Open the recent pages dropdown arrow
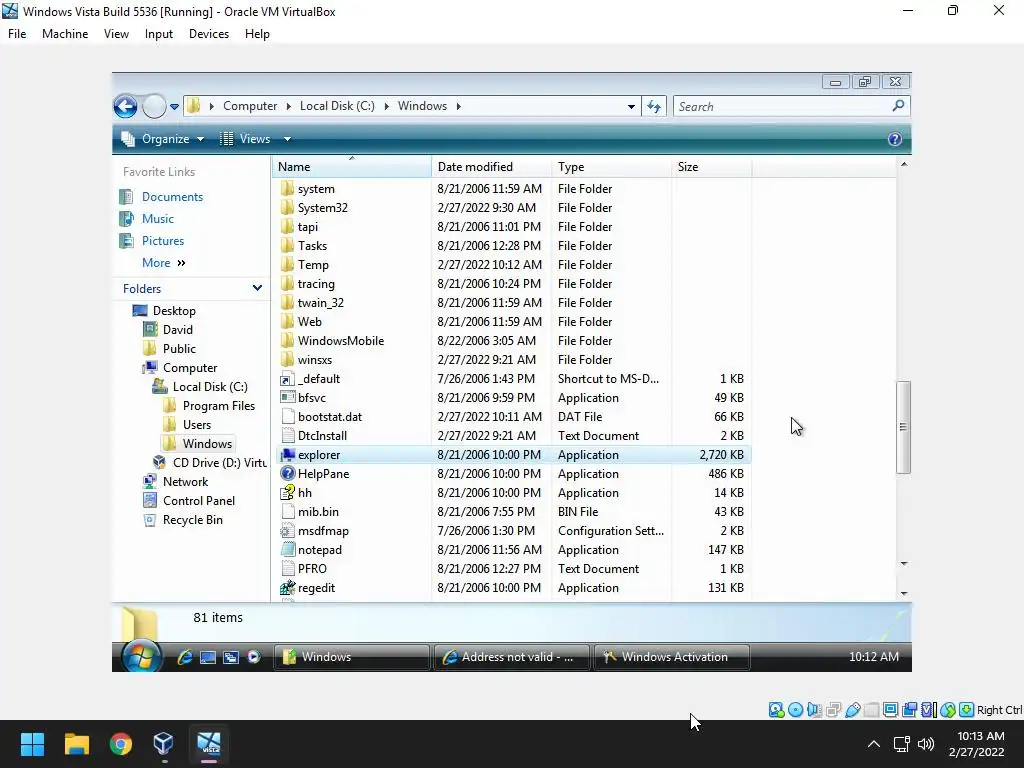 (174, 106)
